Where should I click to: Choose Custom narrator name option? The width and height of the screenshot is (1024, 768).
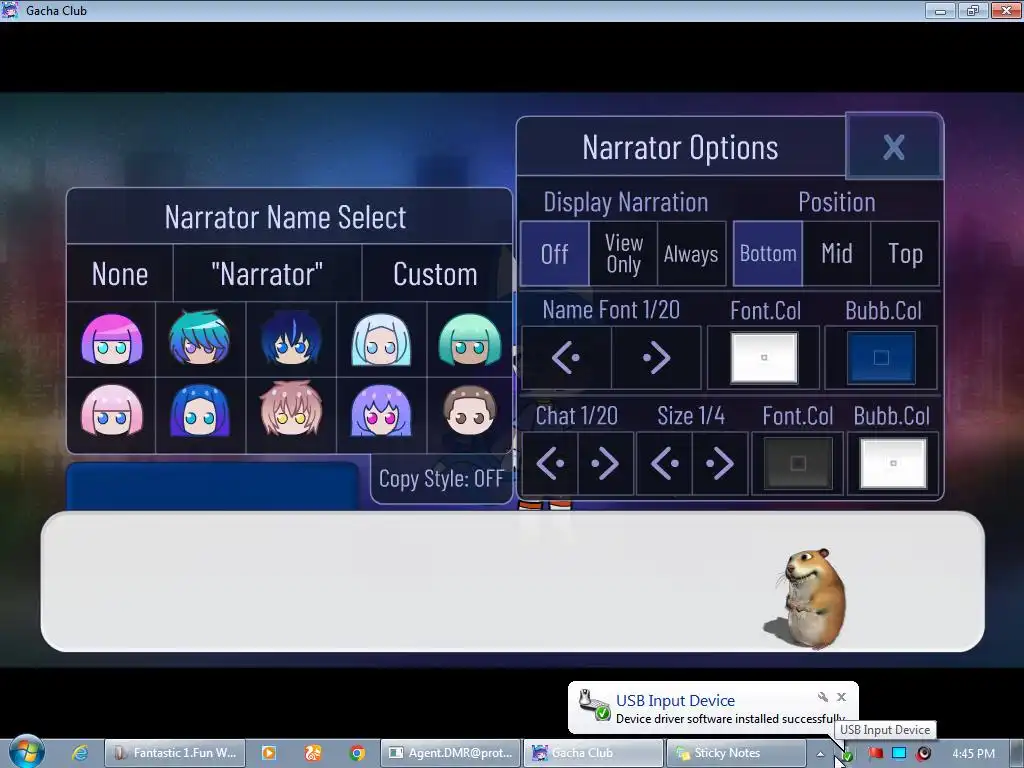click(436, 274)
